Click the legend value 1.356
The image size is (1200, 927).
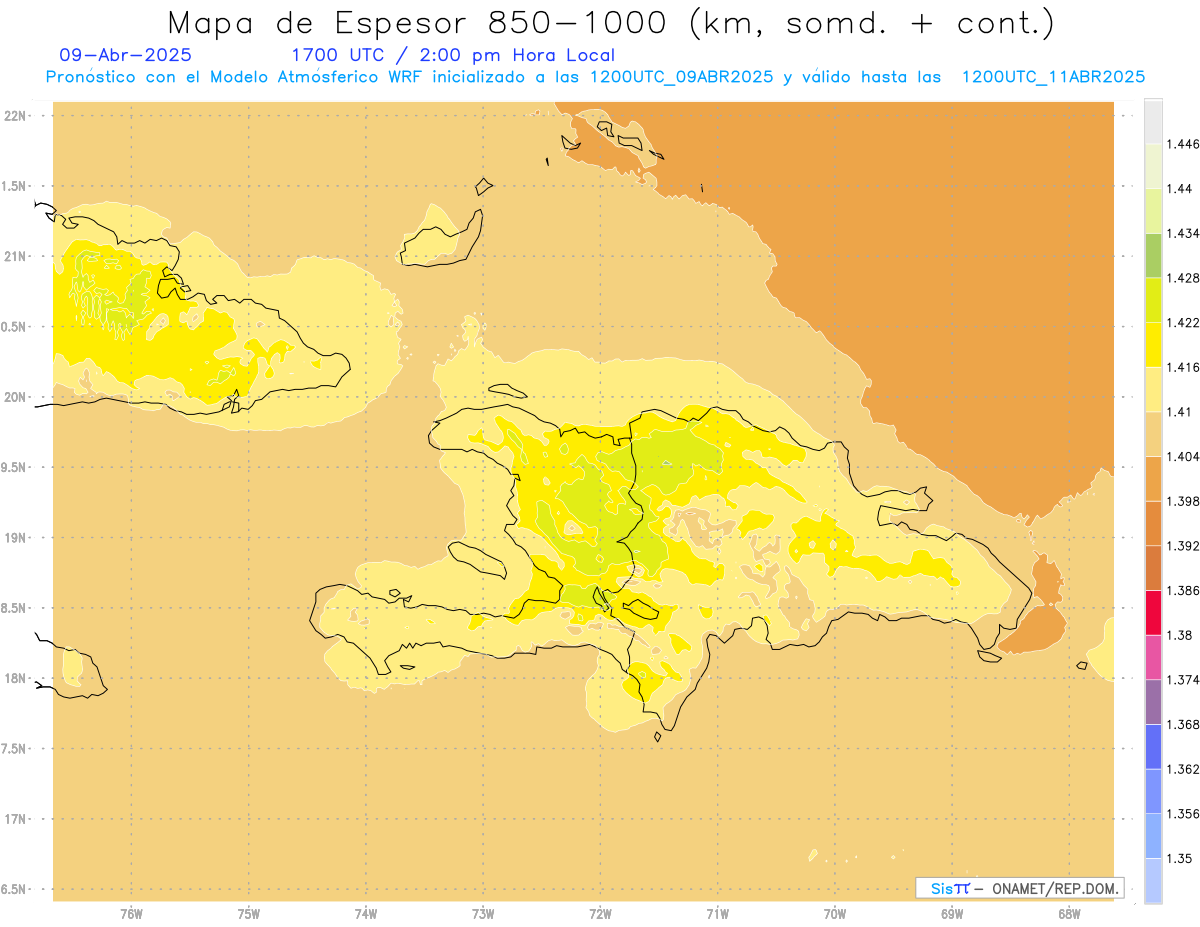point(1182,814)
